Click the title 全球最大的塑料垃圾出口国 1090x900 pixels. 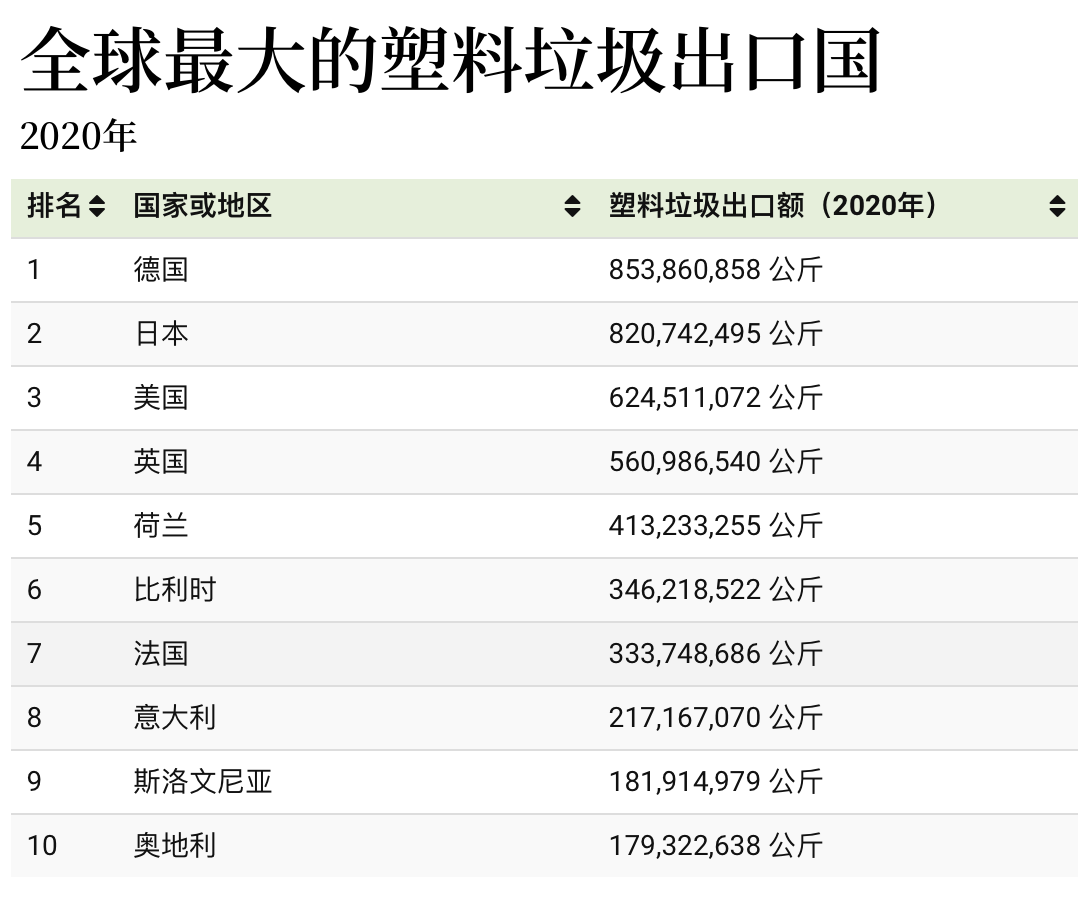click(450, 60)
